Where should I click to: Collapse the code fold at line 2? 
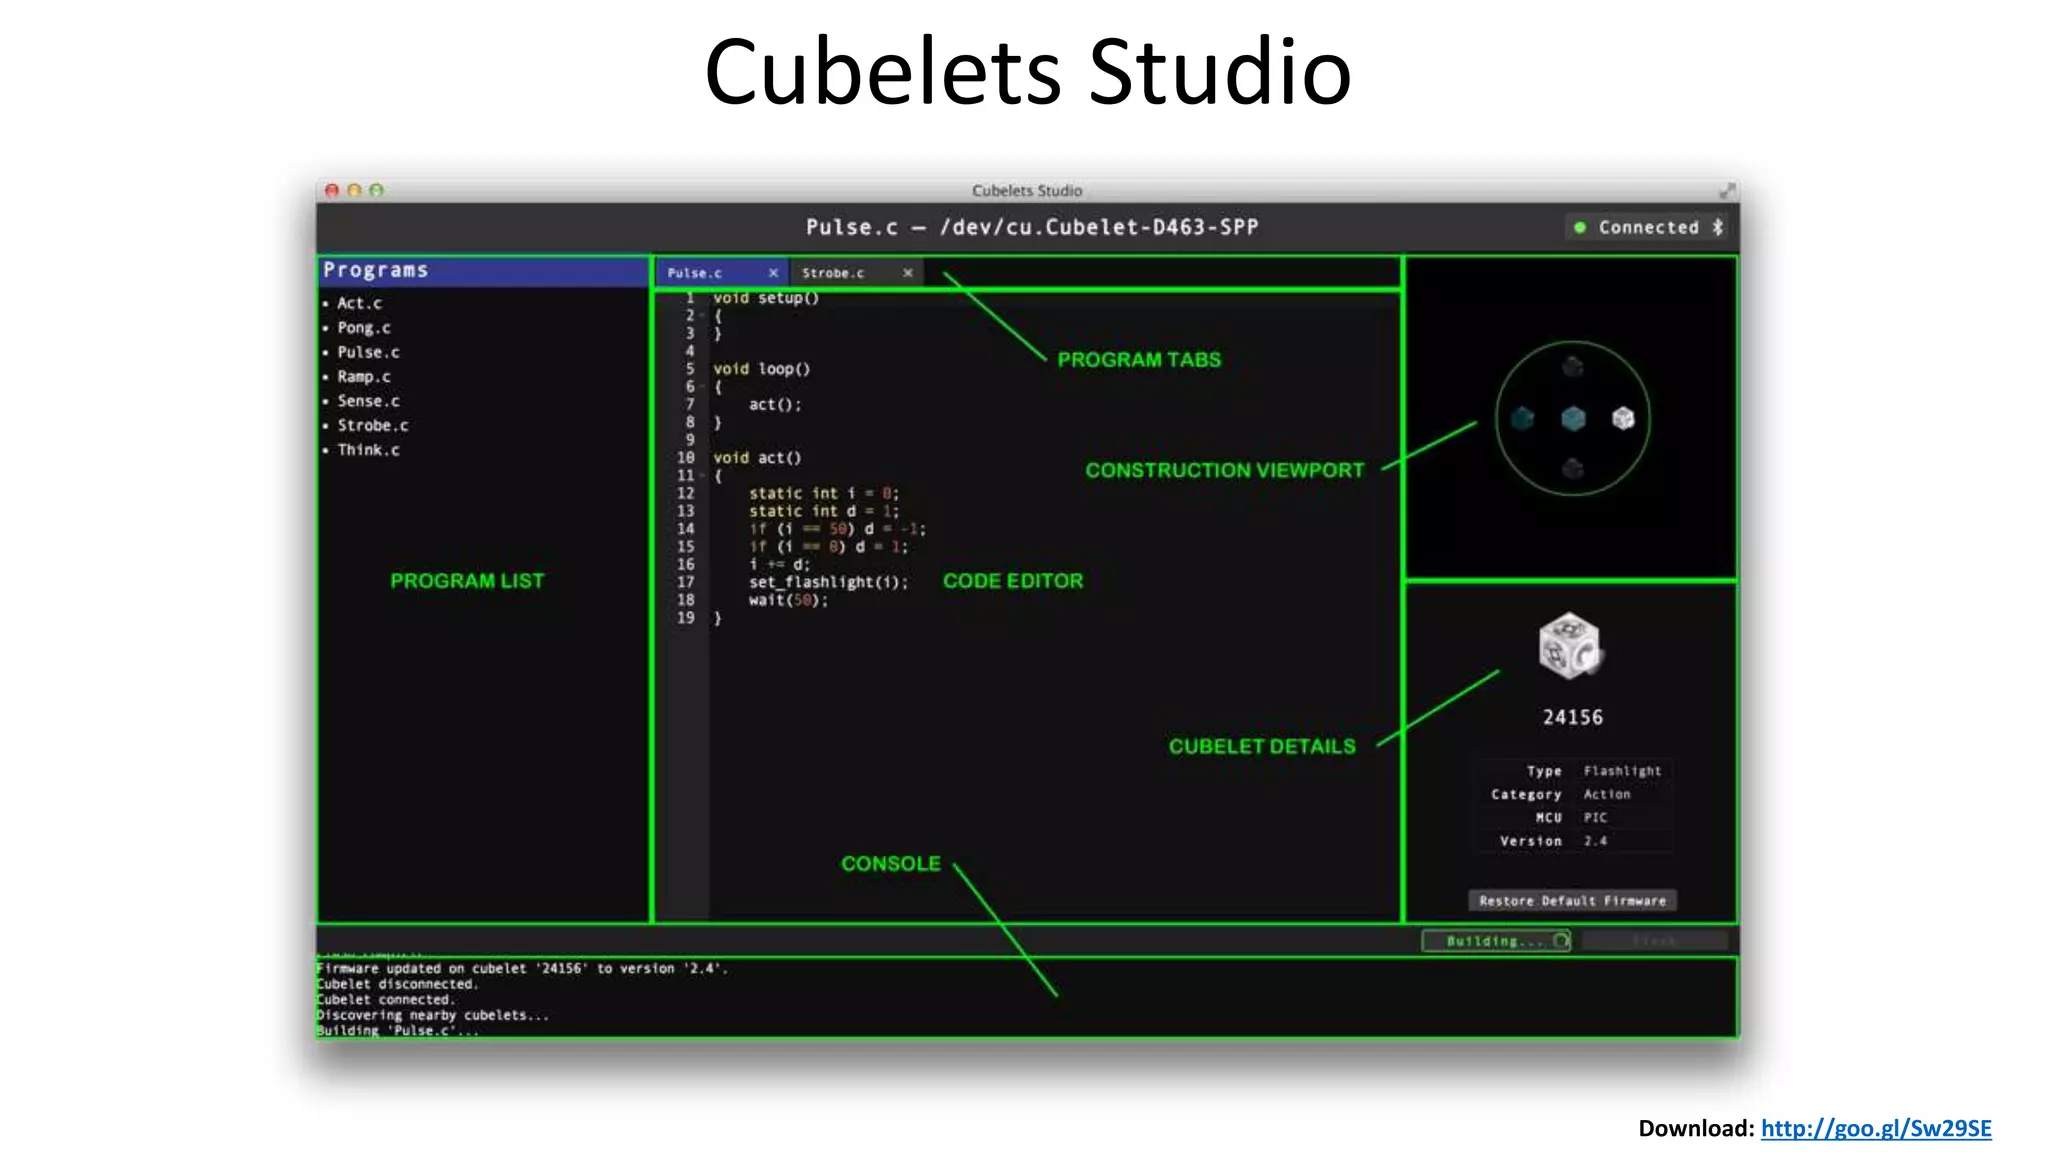[703, 316]
